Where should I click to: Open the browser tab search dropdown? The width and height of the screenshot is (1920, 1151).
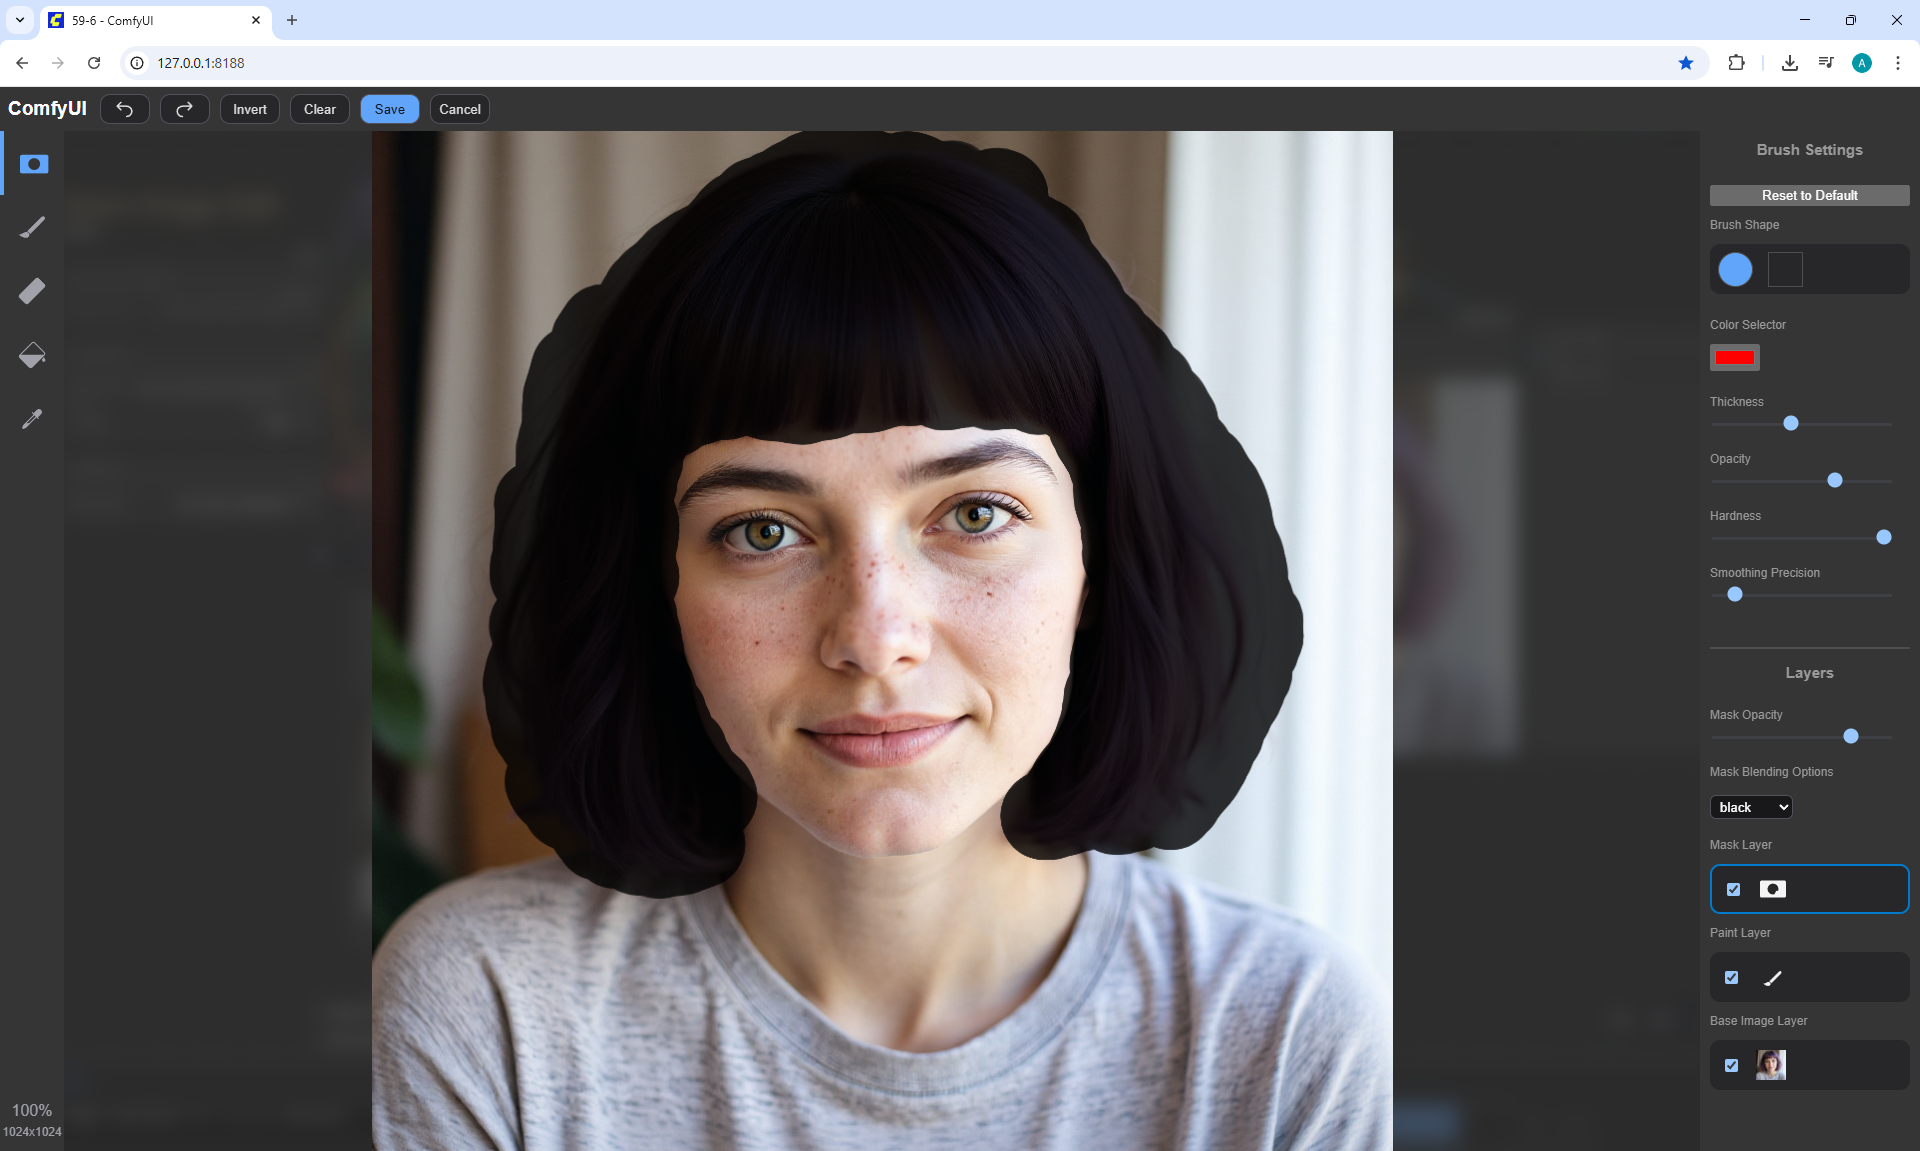19,20
